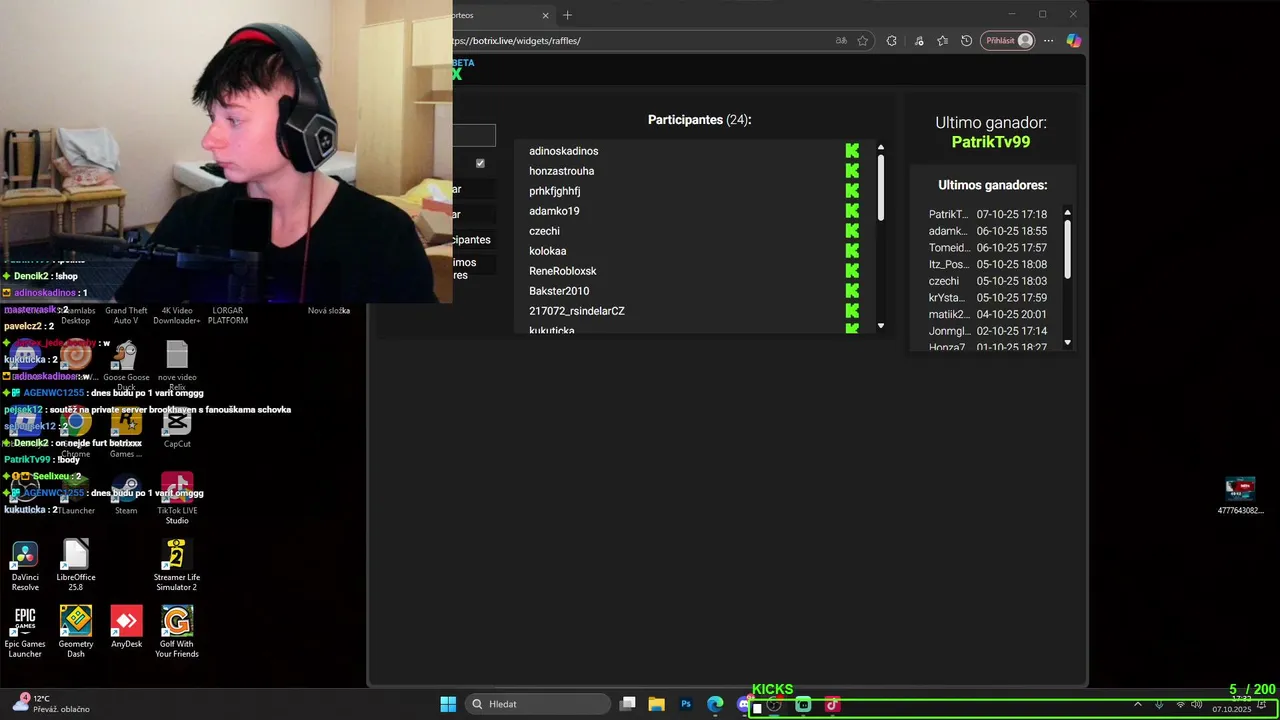Select participant ReneRobloxsk in the list
The width and height of the screenshot is (1280, 720).
(x=562, y=271)
